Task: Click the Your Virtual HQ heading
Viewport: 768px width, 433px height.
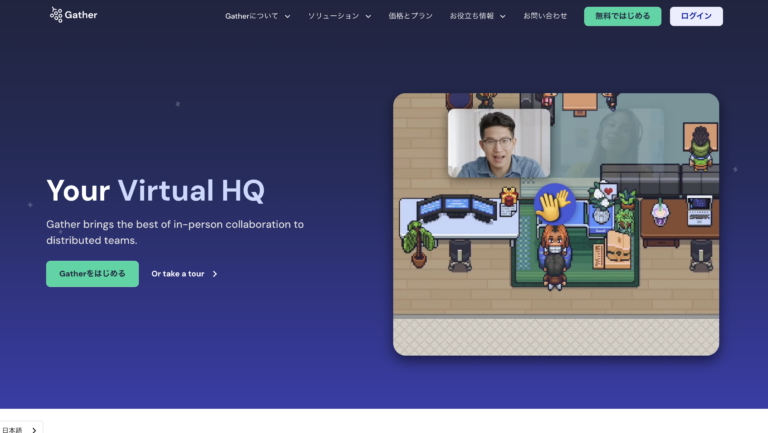Action: pos(155,190)
